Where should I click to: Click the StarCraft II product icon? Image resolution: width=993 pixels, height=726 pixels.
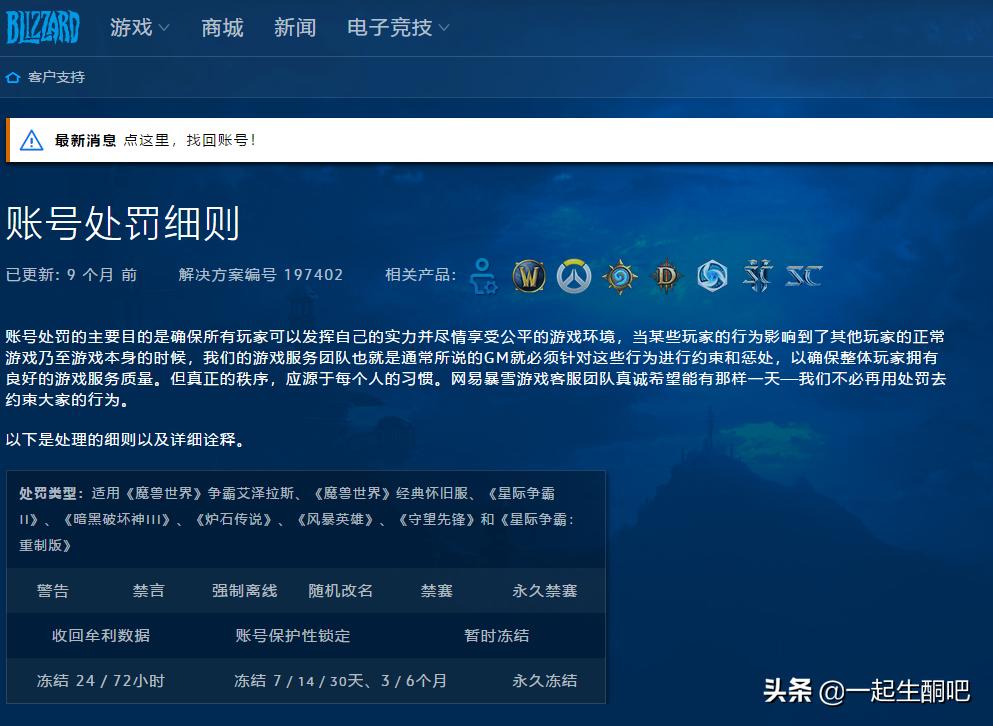point(757,276)
